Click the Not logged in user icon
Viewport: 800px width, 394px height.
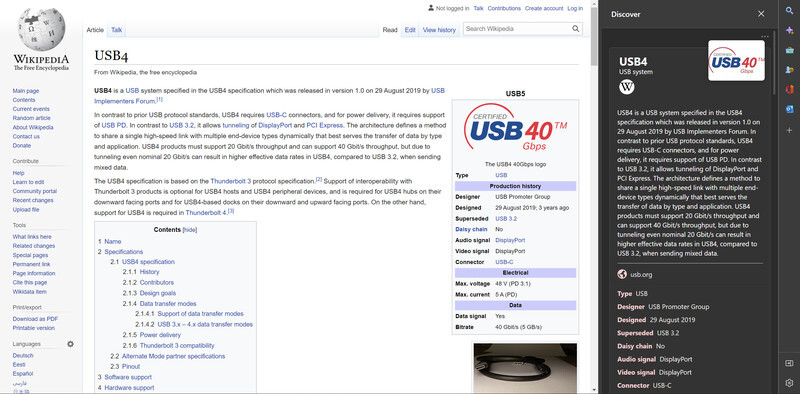[431, 8]
